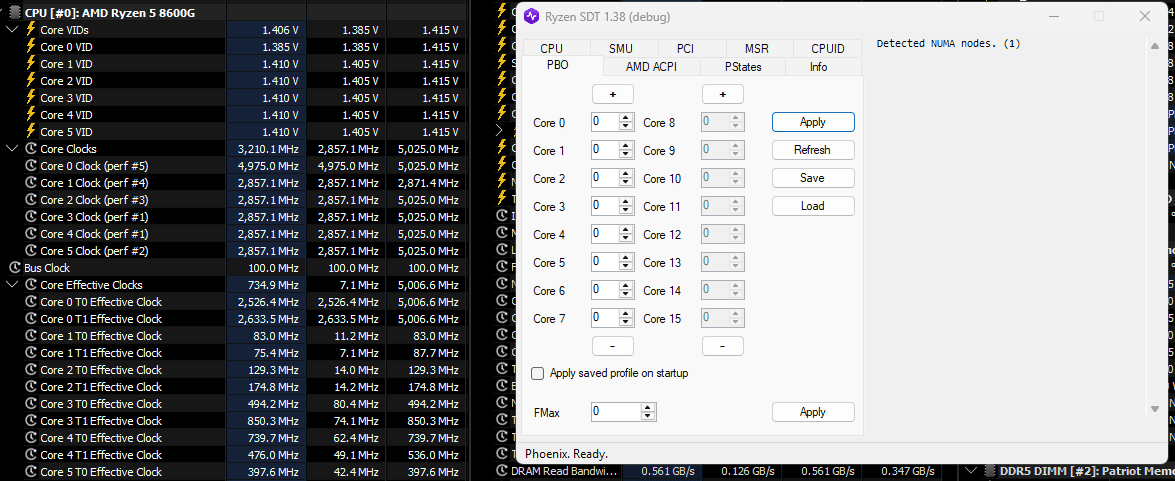Click the Core 1 offset spinner arrows
The height and width of the screenshot is (481, 1175).
click(626, 151)
